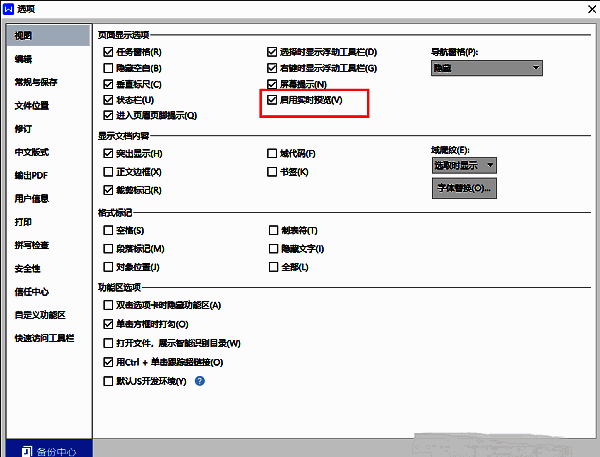
Task: Click the 字体替换(O)... button
Action: pos(464,188)
